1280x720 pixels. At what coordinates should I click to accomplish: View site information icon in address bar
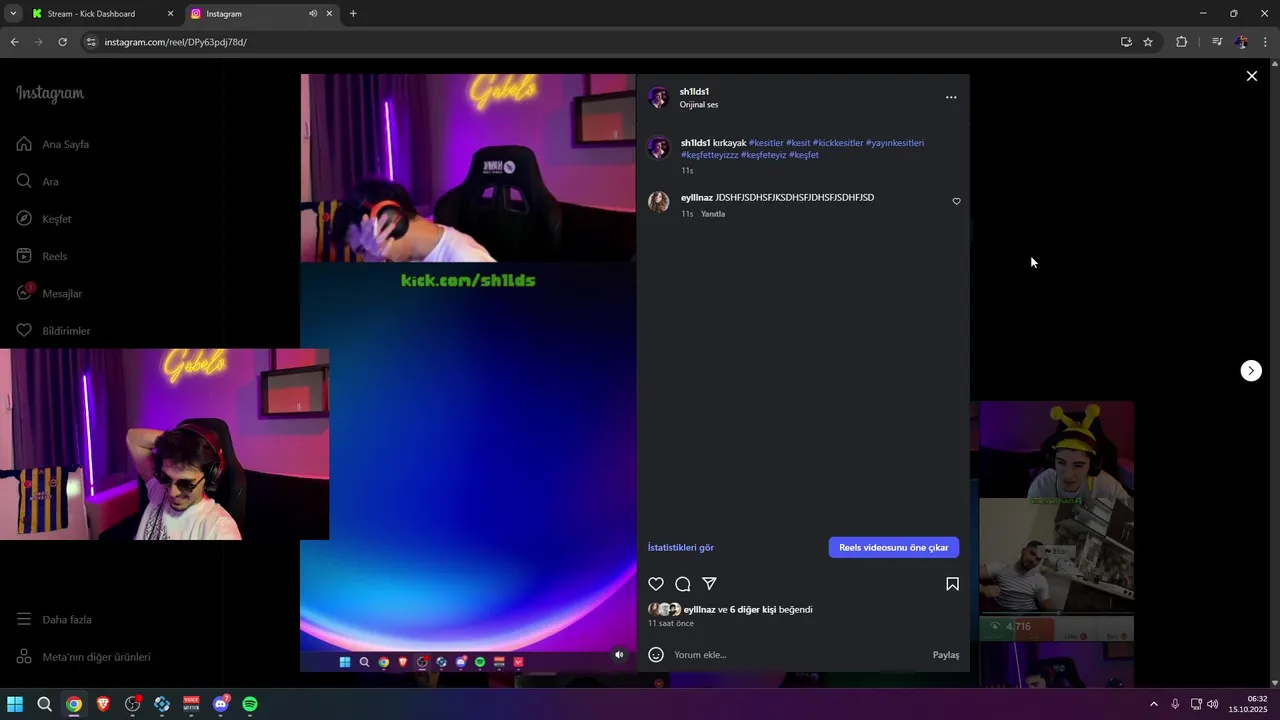coord(91,42)
